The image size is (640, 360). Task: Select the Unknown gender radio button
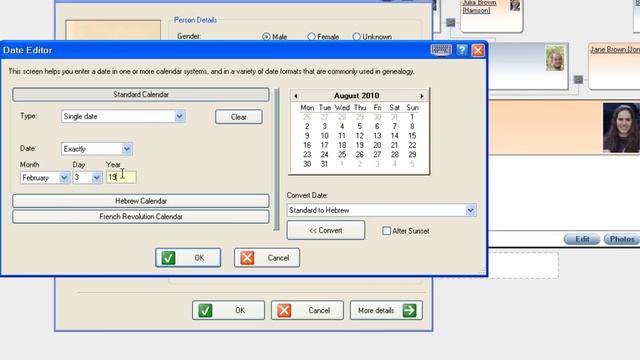coord(356,37)
